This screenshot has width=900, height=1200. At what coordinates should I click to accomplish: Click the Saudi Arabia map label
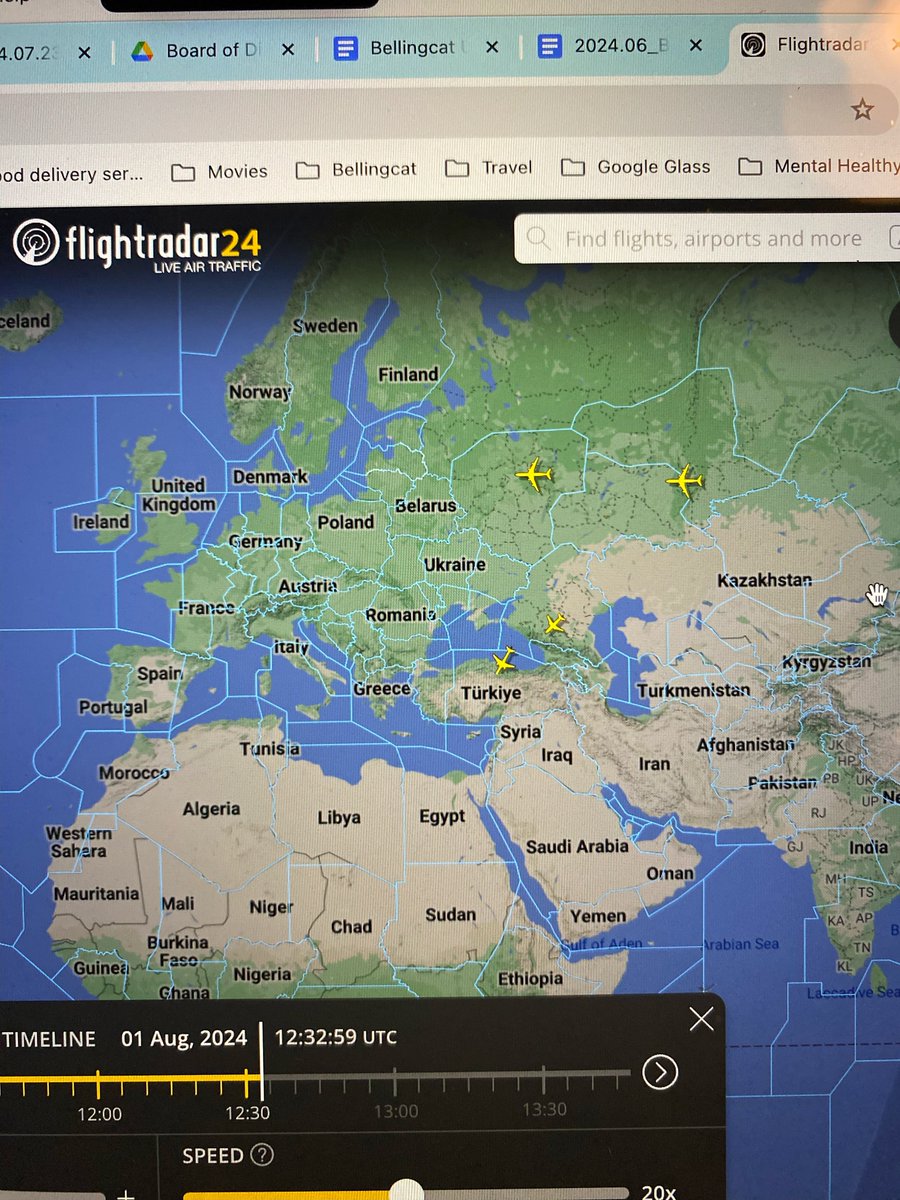coord(577,846)
